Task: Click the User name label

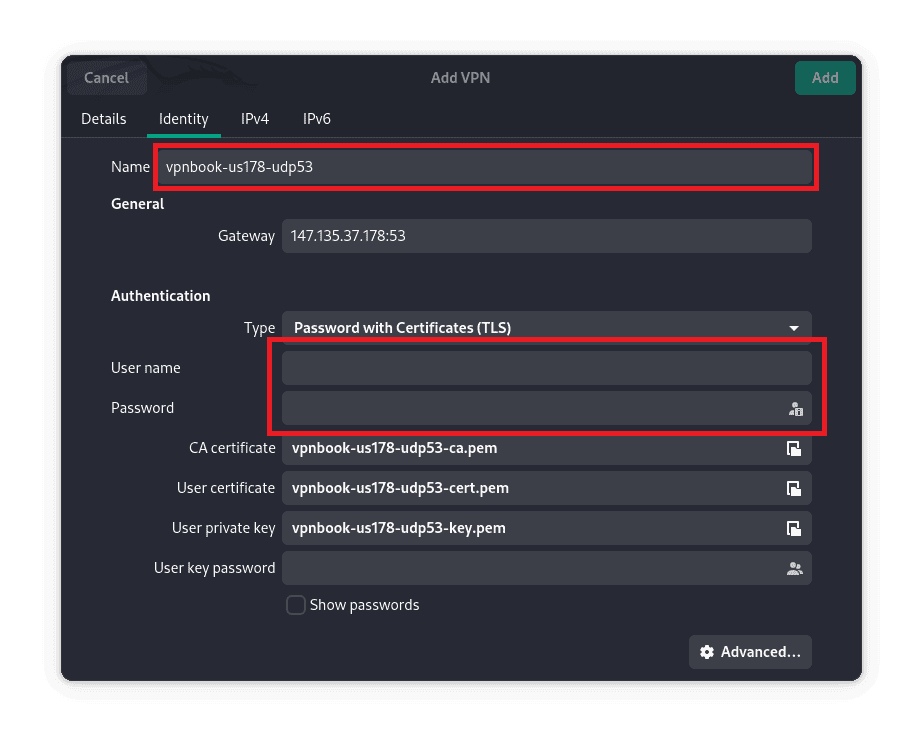Action: click(145, 368)
